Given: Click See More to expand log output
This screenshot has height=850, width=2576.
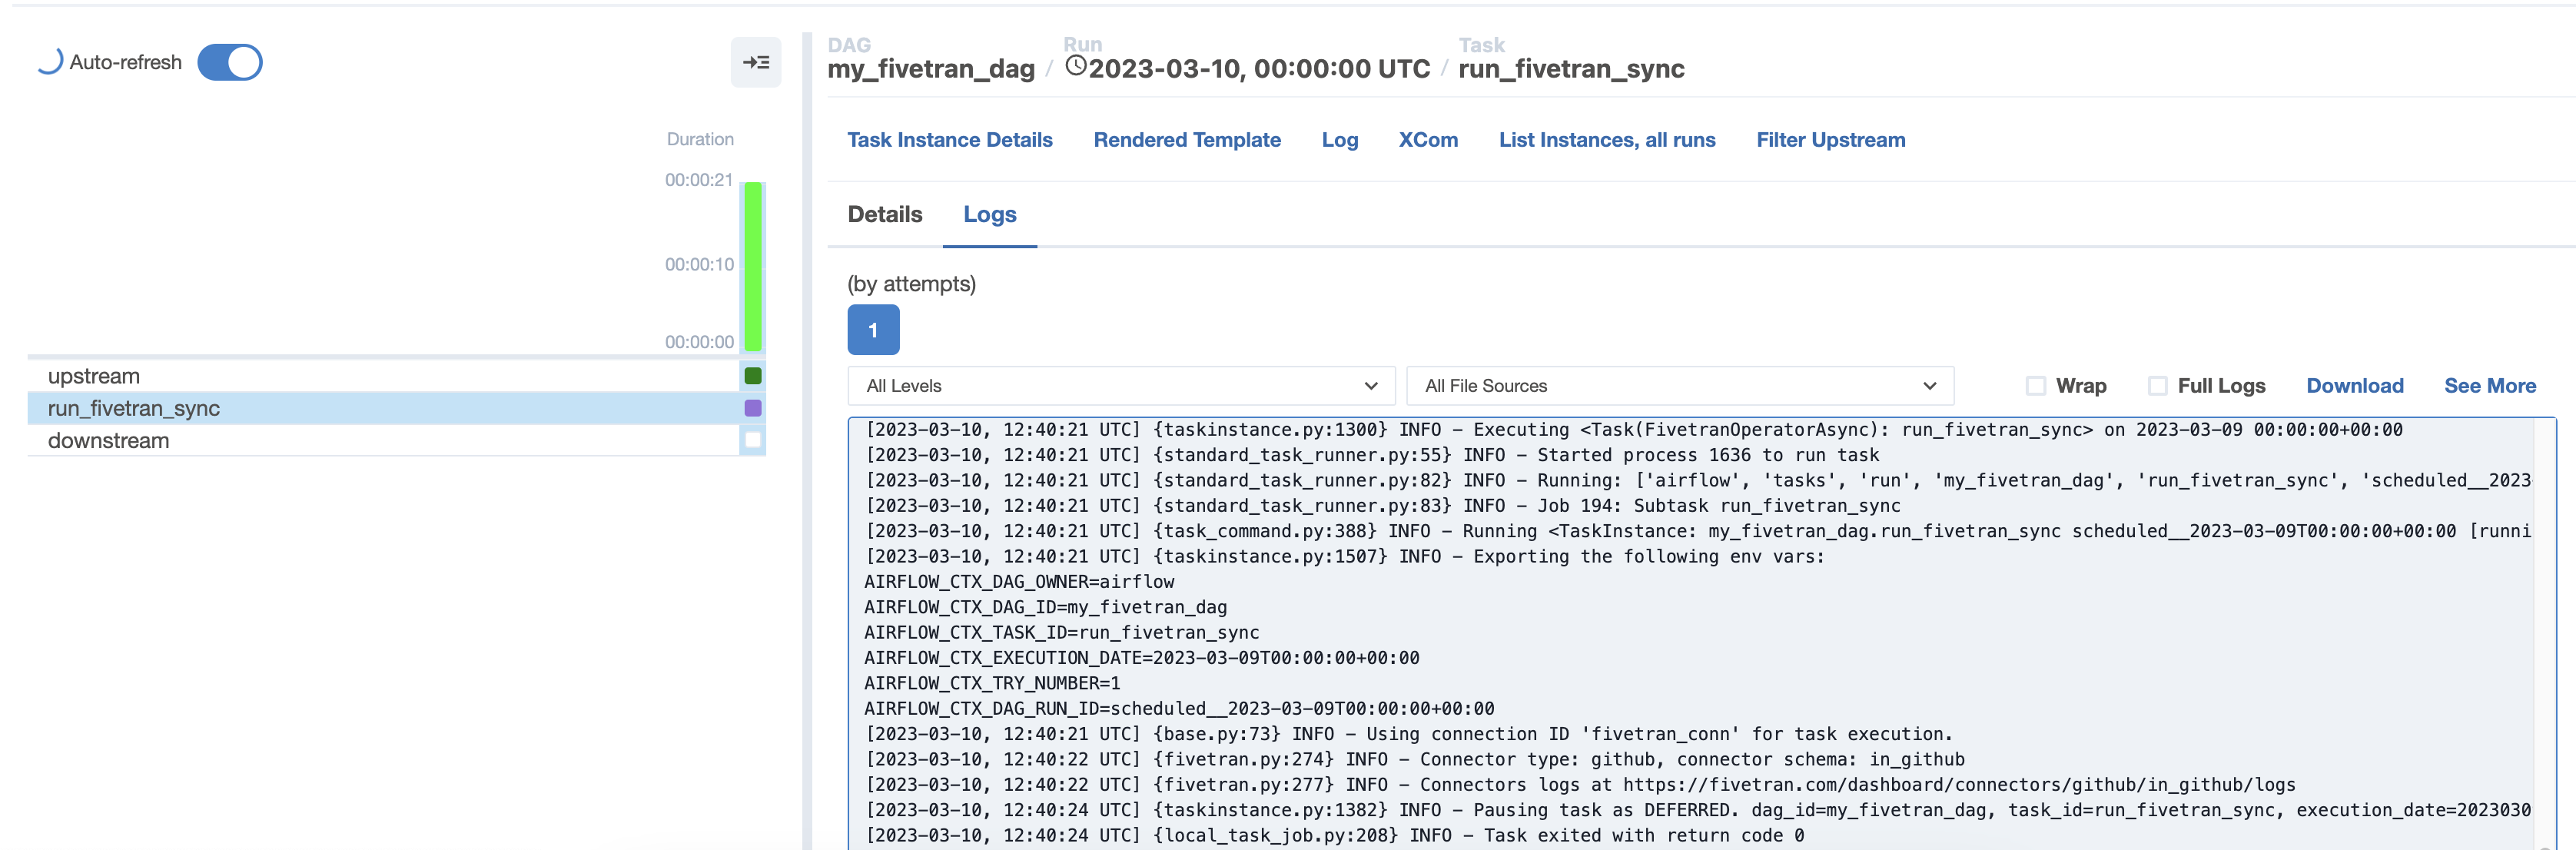Looking at the screenshot, I should pos(2490,385).
